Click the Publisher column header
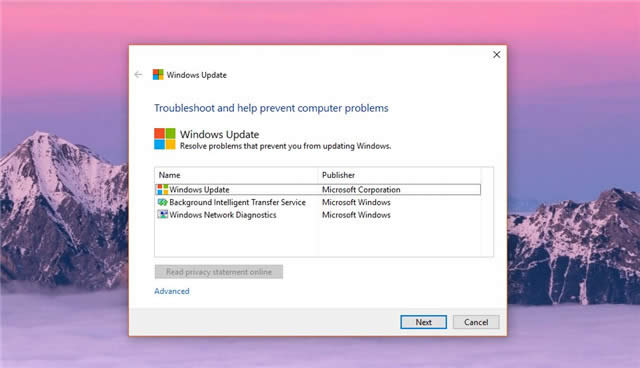Screen dimensions: 640x368 [400, 175]
